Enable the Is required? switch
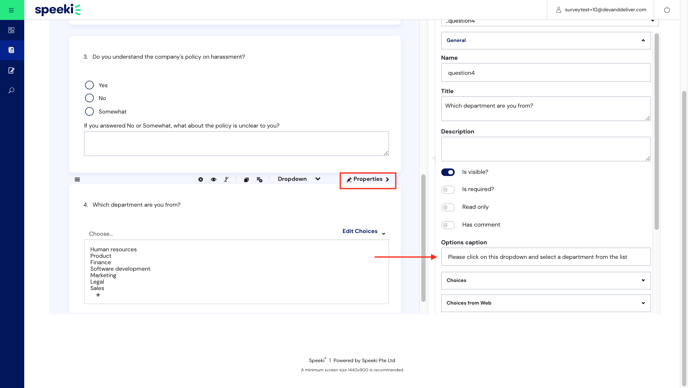 pos(448,190)
